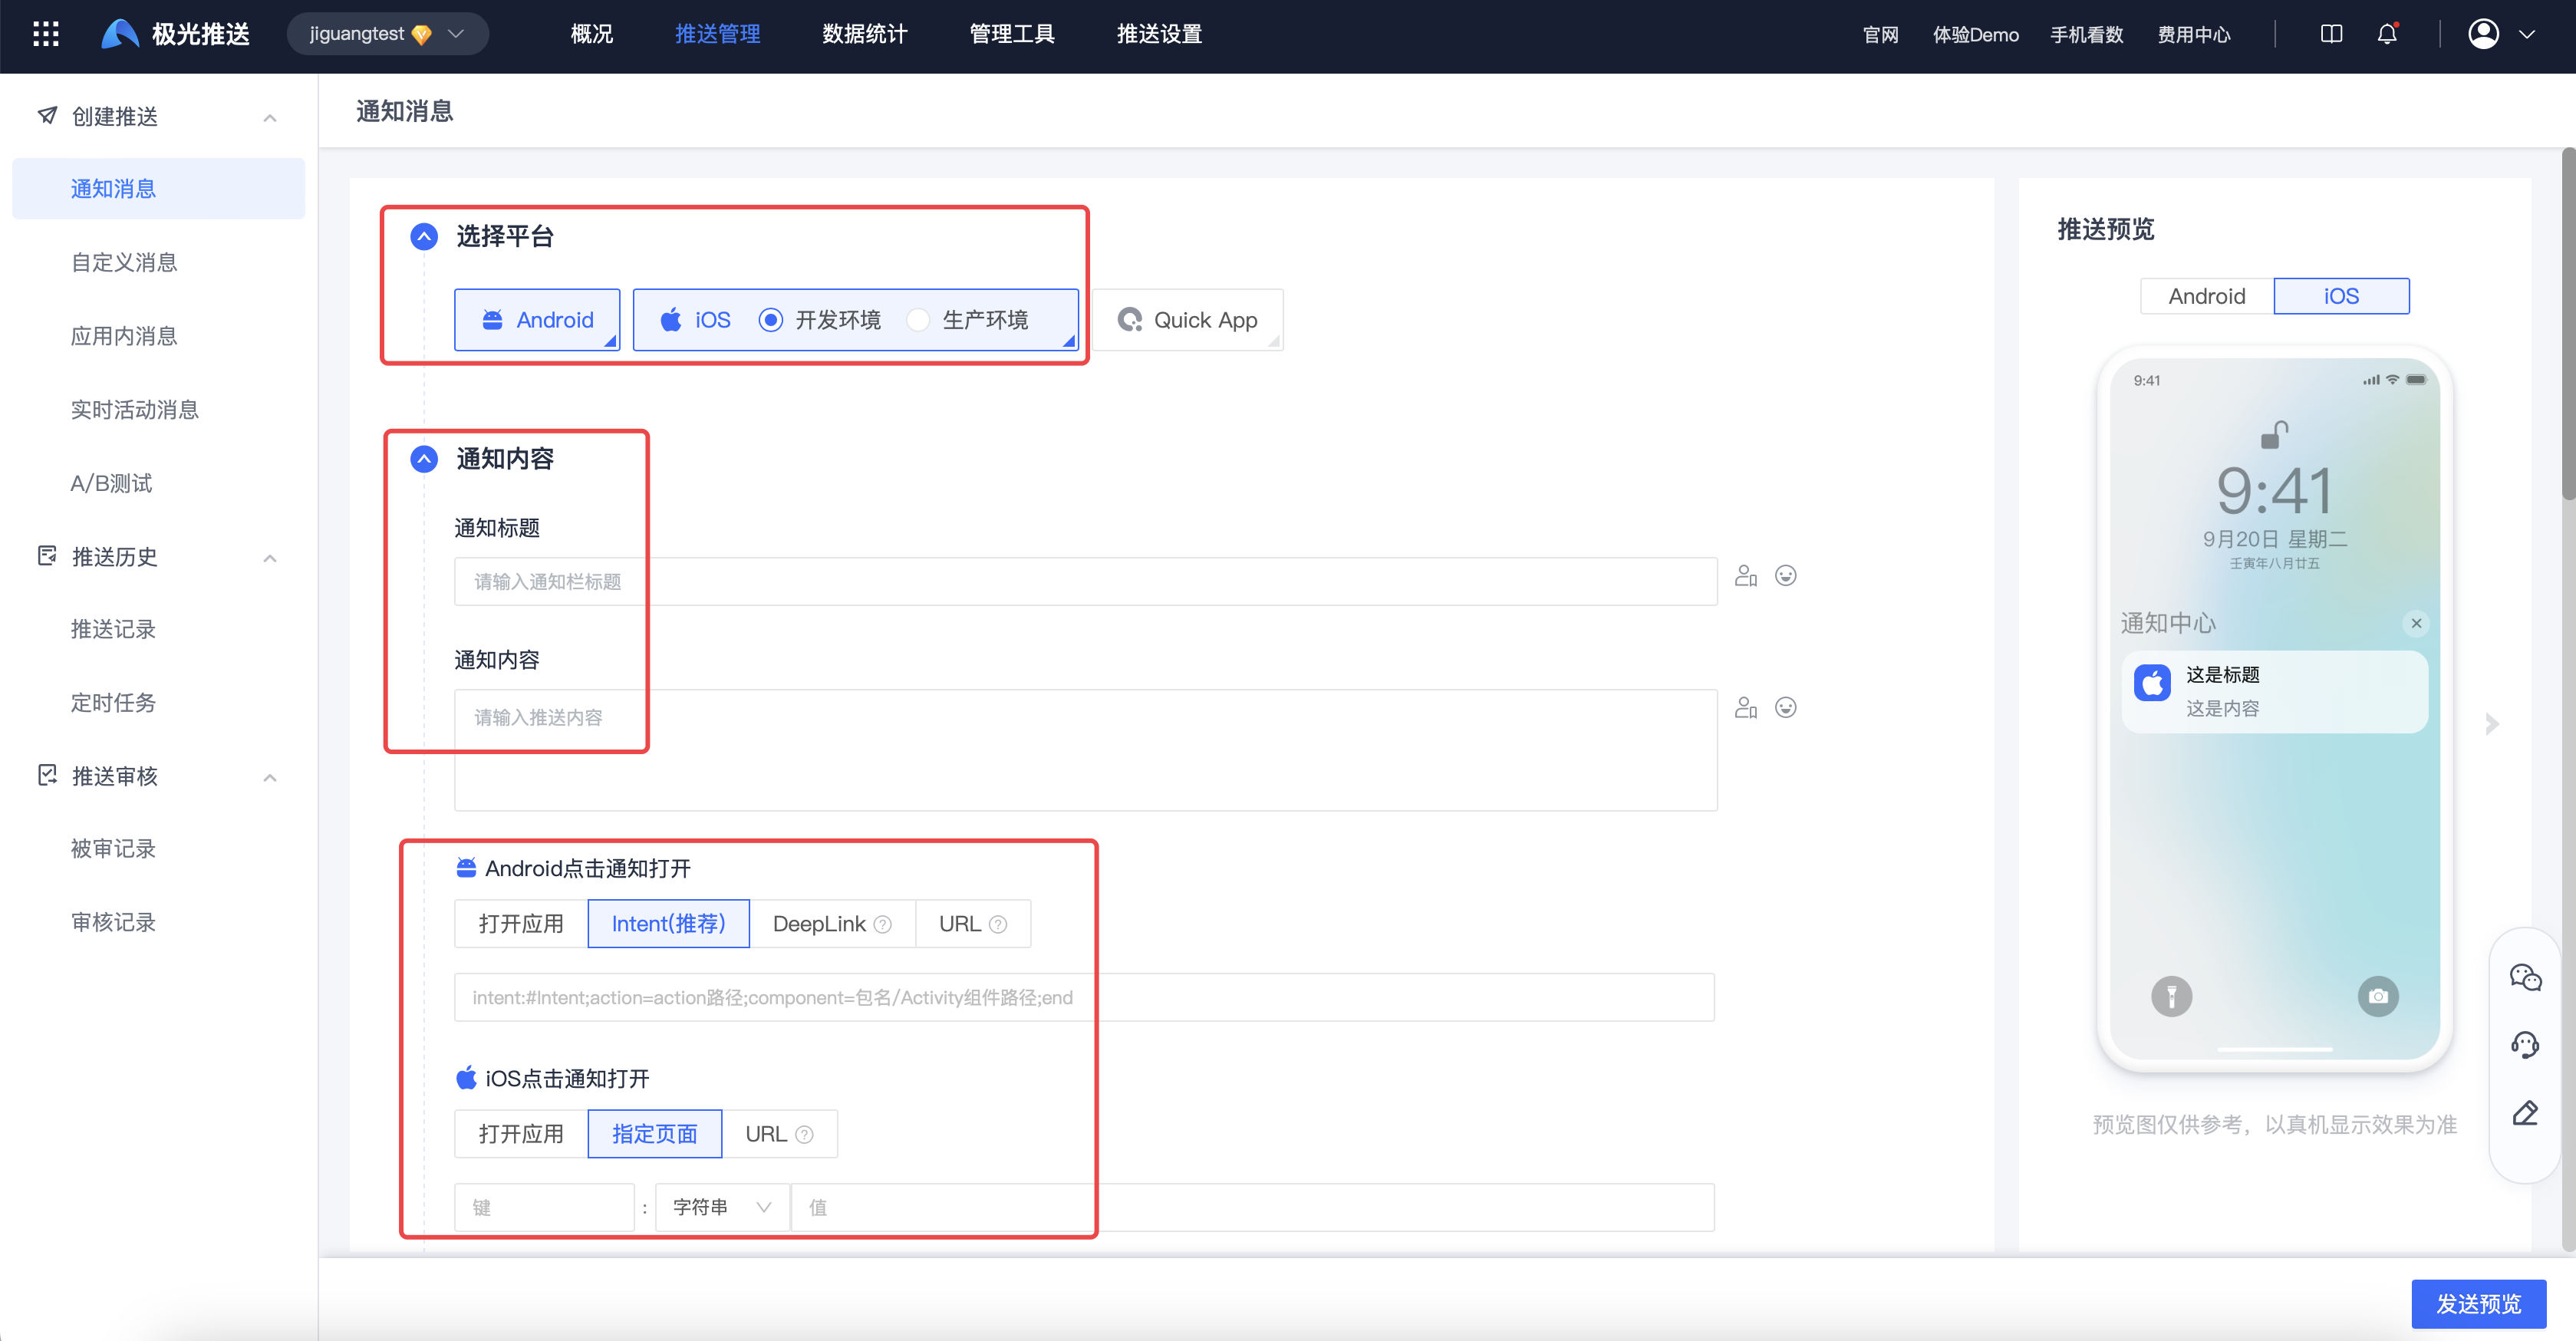Select the 开发环境 radio button
Screen dimensions: 2576x1341
[770, 320]
